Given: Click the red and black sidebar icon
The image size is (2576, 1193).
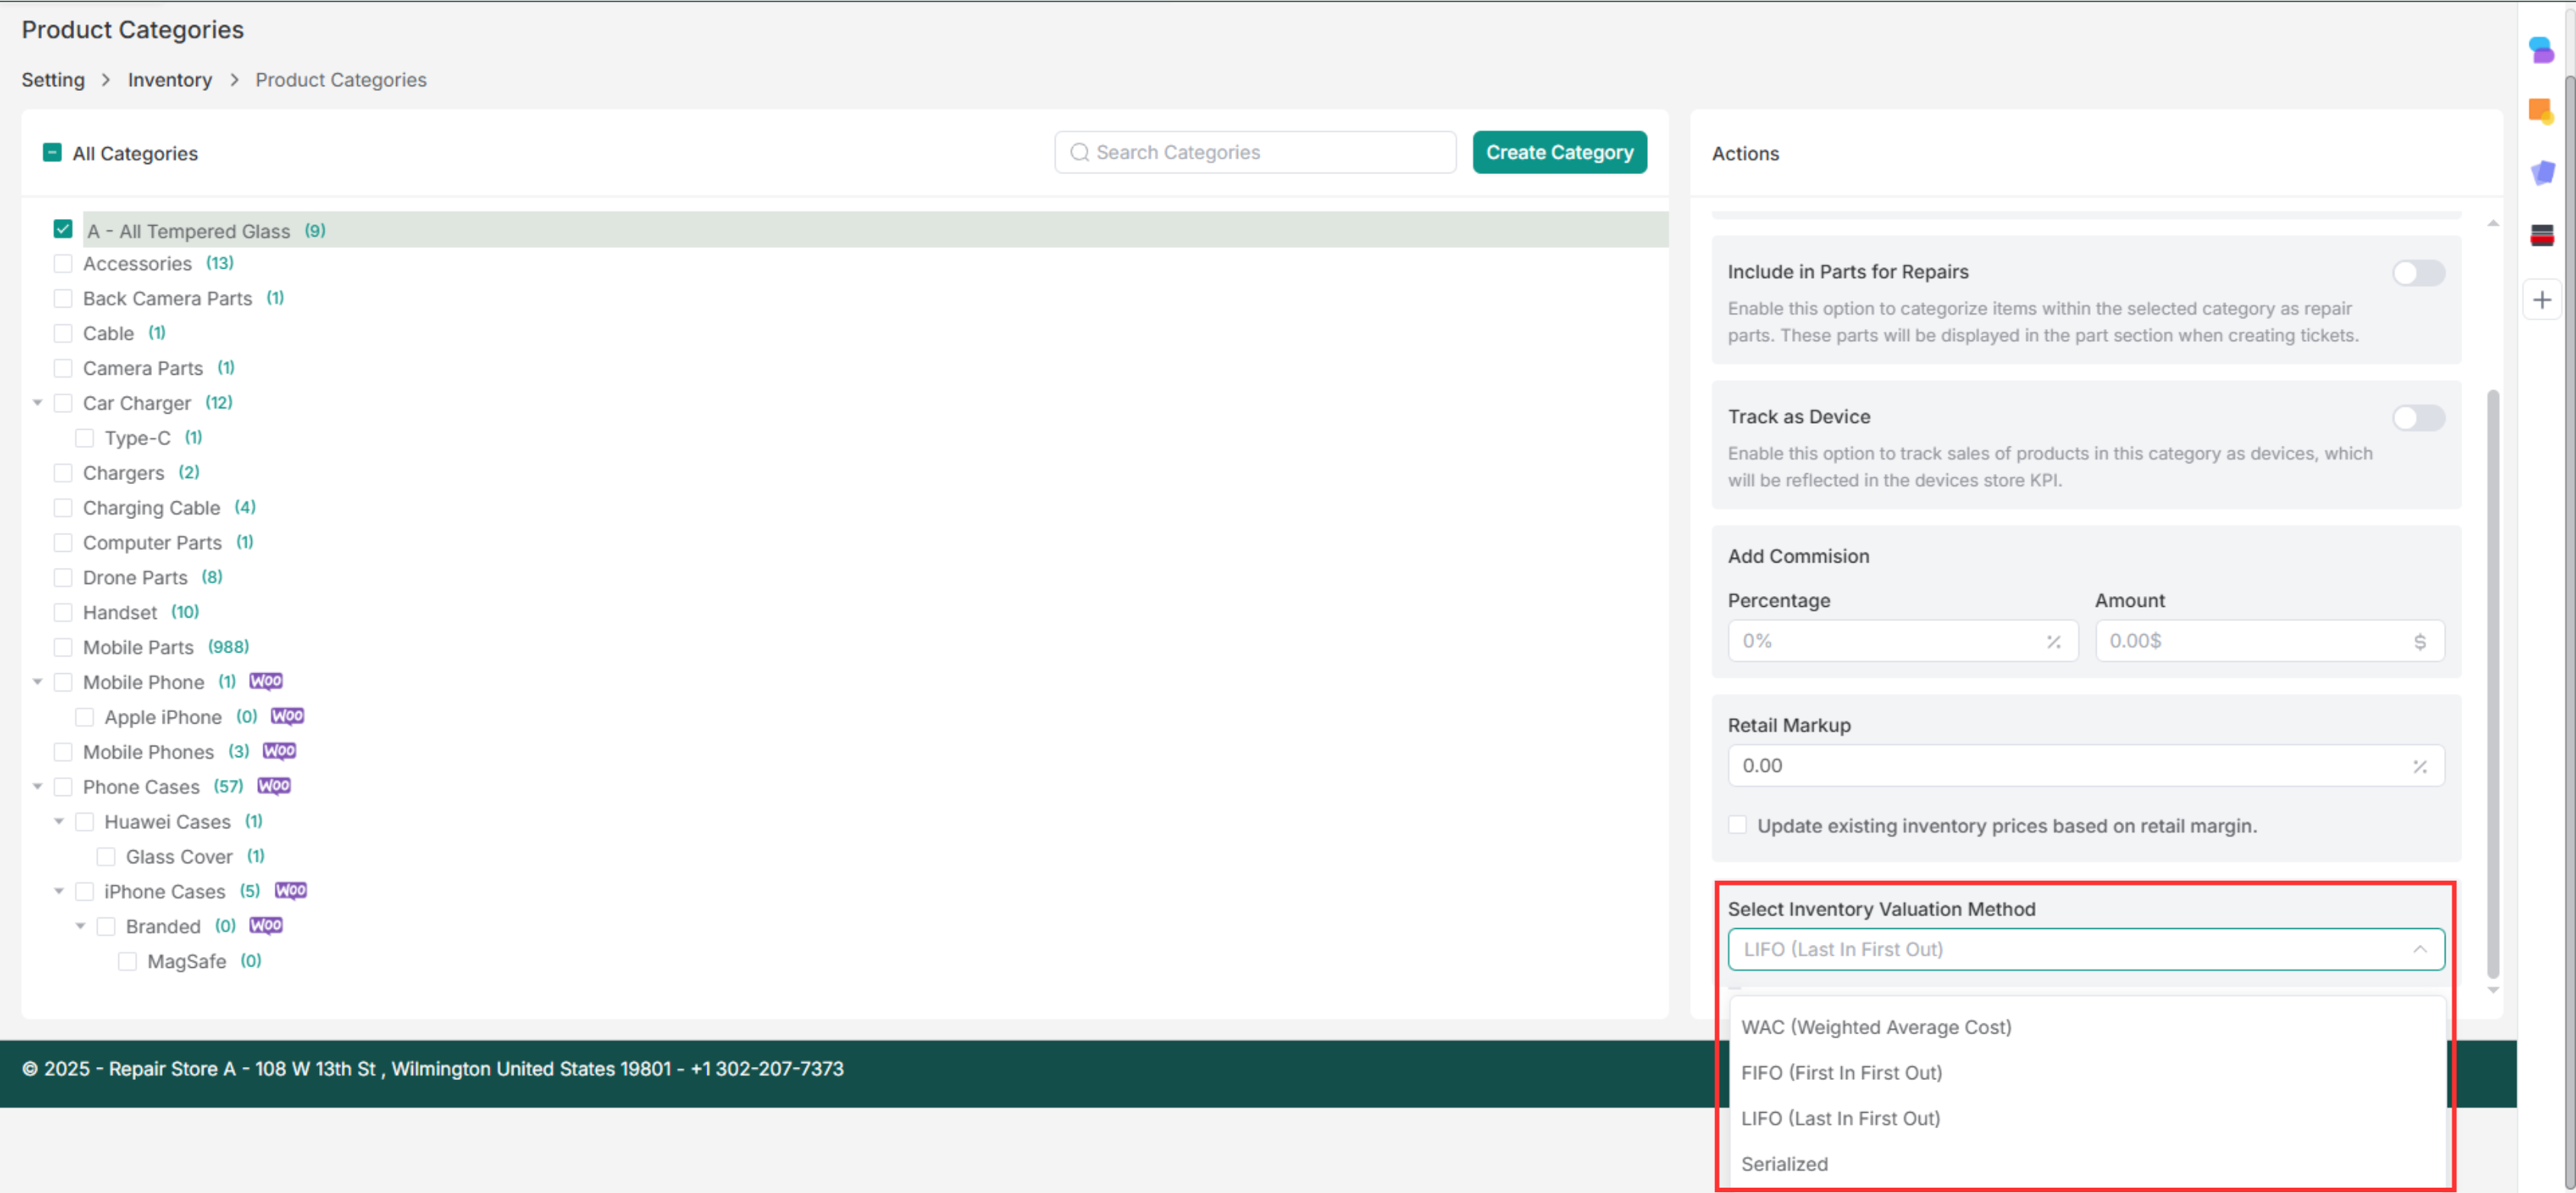Looking at the screenshot, I should [2541, 235].
